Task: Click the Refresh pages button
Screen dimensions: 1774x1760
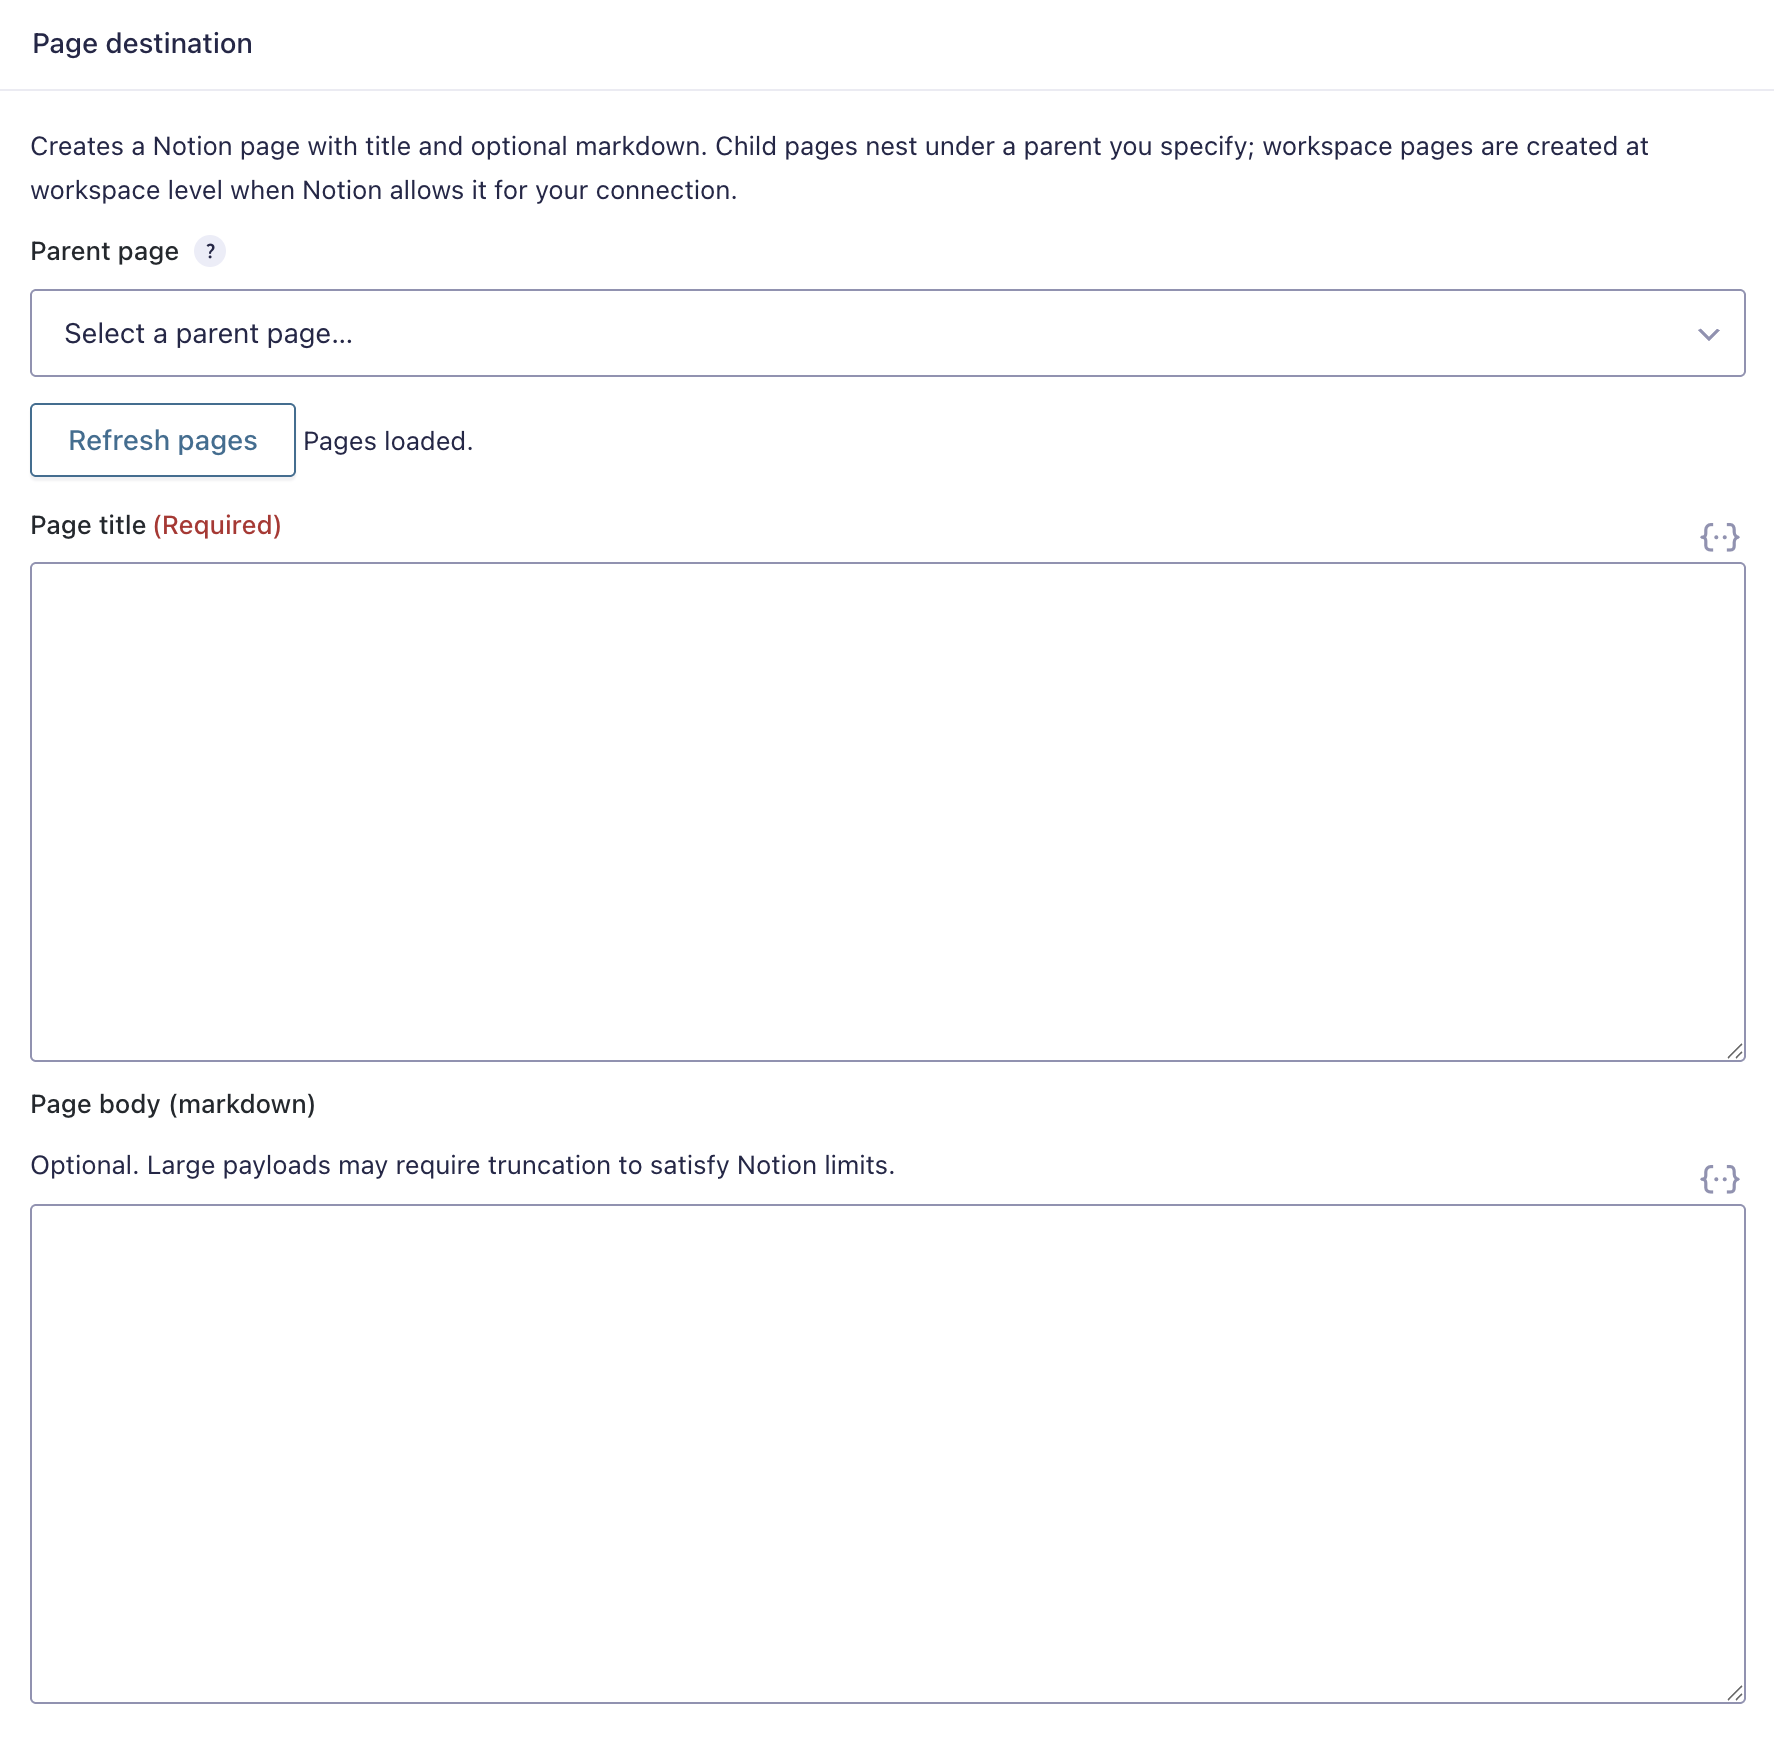Action: pos(163,440)
